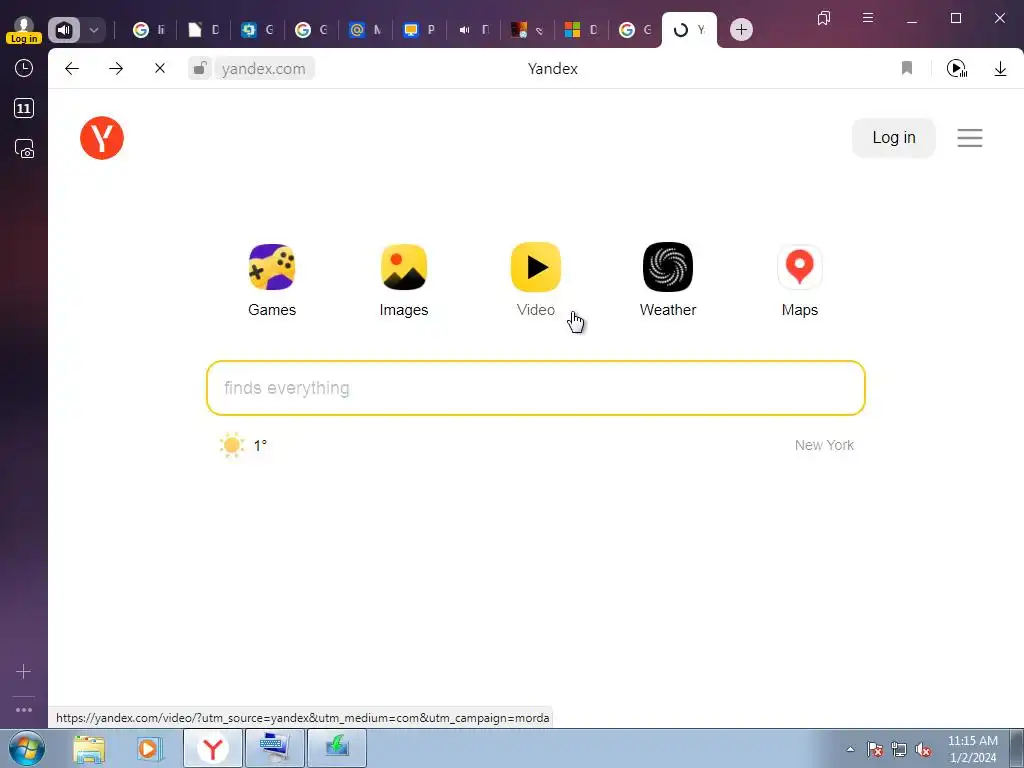Viewport: 1024px width, 768px height.
Task: Open the sidebar tab counter showing 11
Action: [x=24, y=108]
